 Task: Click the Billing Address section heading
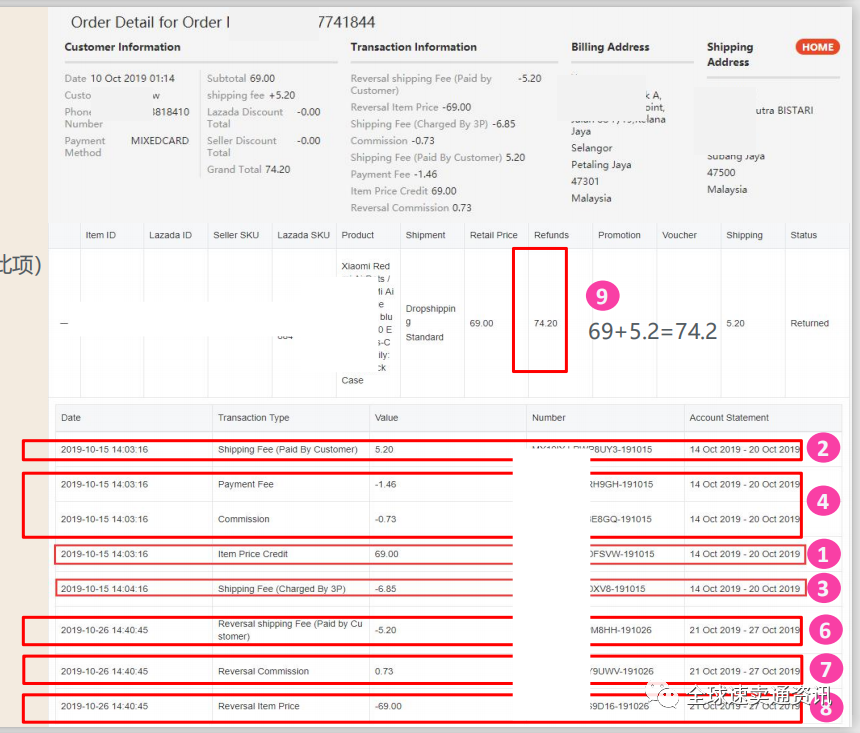610,47
